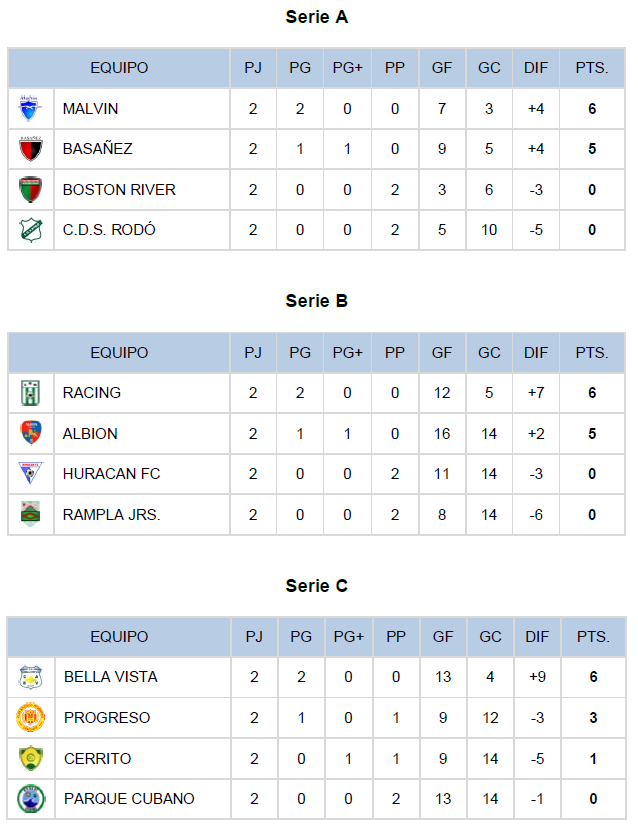Click the Progreso round yellow-red logo
Screen dimensions: 638x826
coord(31,717)
